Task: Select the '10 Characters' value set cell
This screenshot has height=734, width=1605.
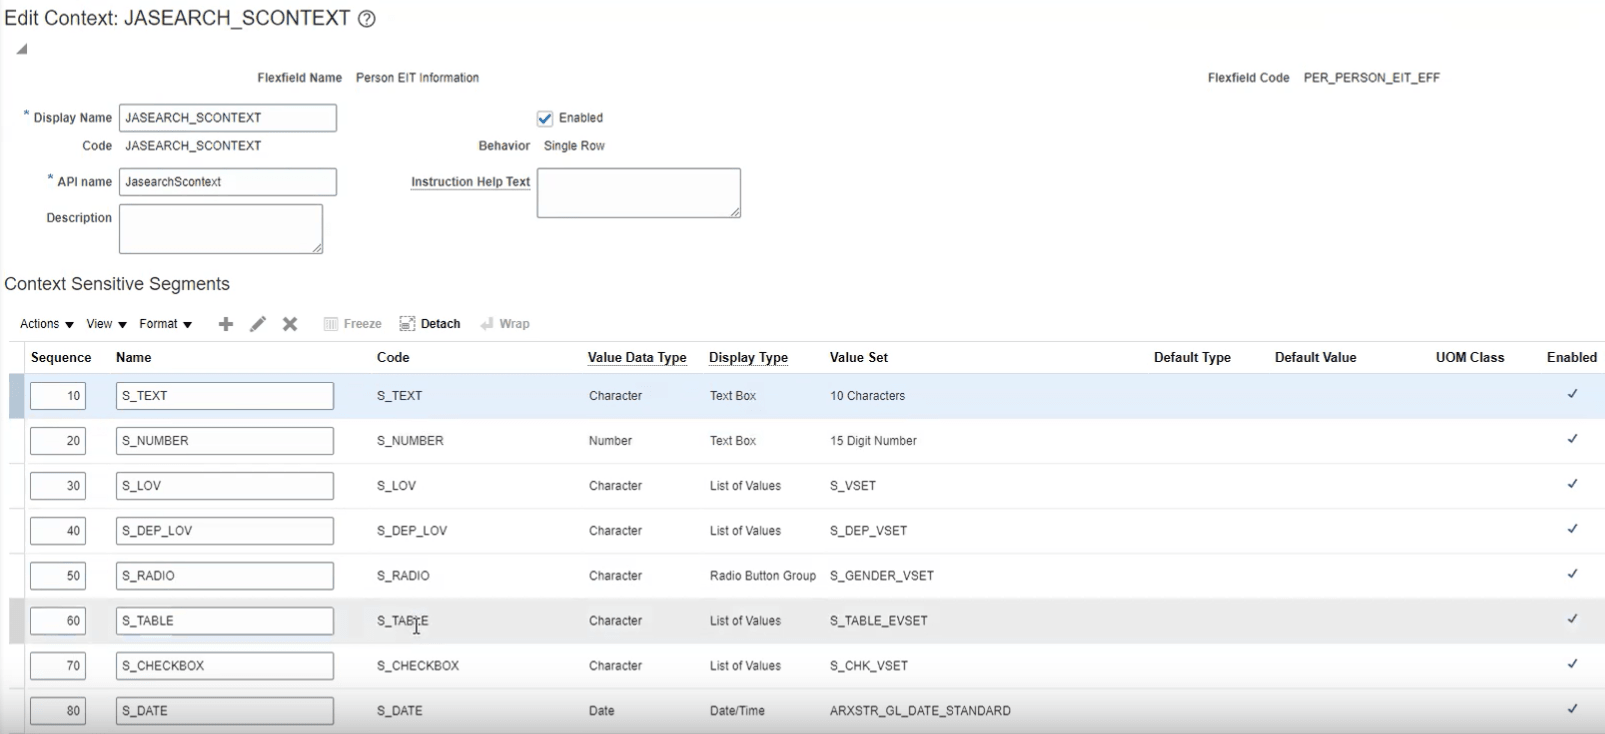Action: (867, 396)
